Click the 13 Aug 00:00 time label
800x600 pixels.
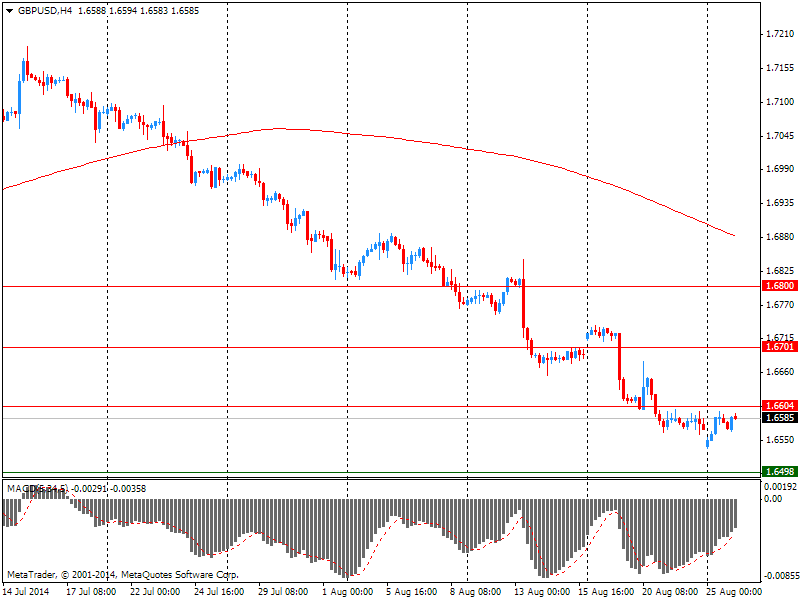(x=539, y=592)
